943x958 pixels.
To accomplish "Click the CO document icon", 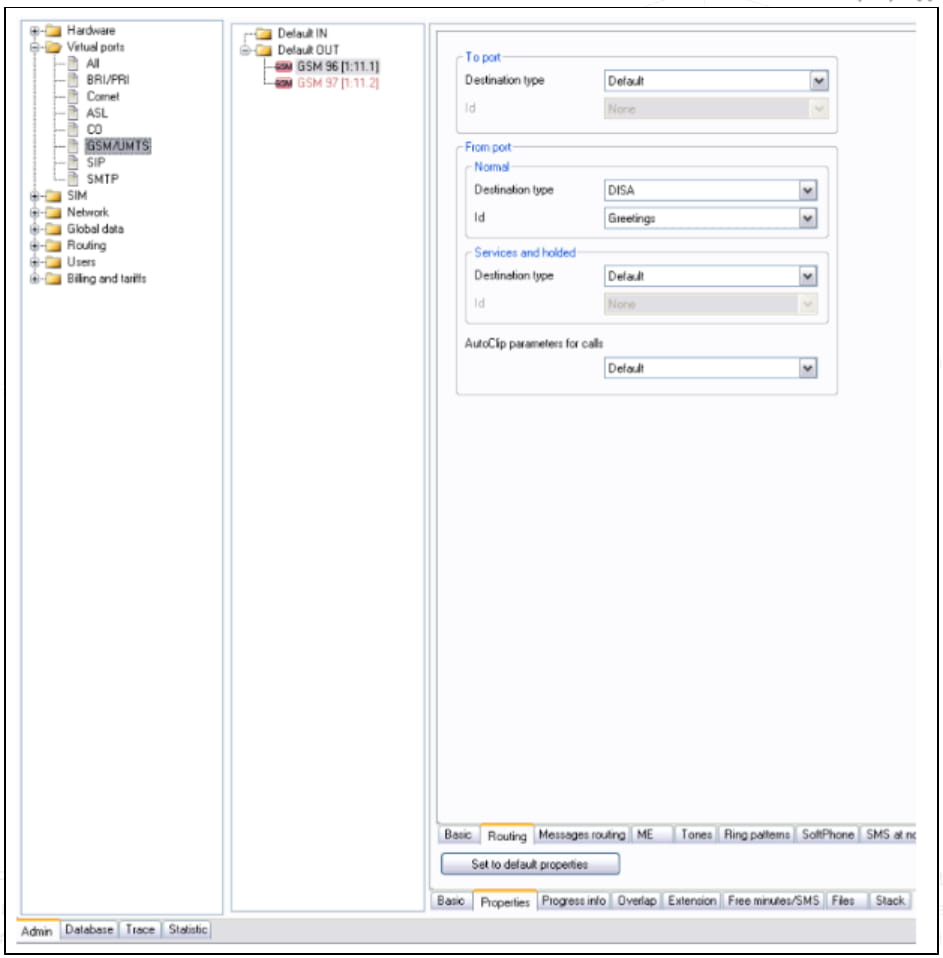I will click(x=73, y=130).
